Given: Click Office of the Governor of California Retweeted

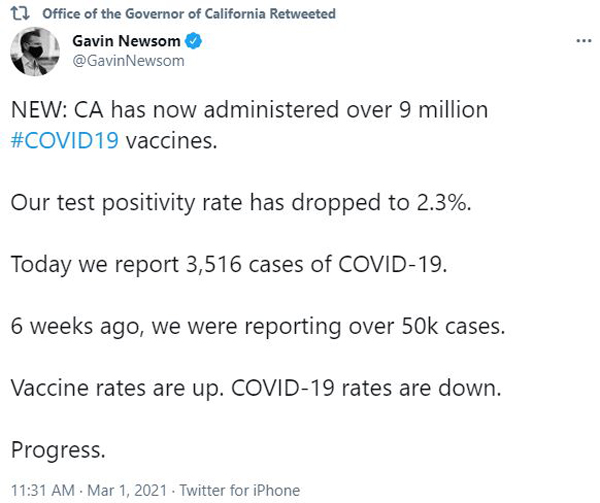Looking at the screenshot, I should pyautogui.click(x=189, y=14).
